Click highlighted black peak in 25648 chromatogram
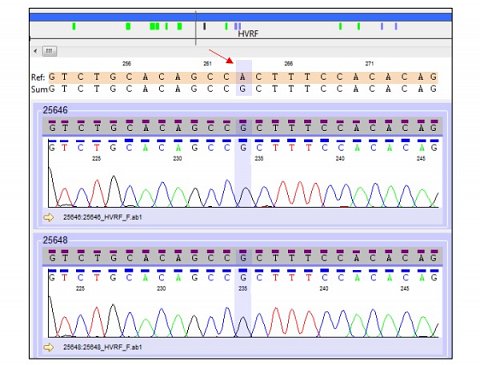The width and height of the screenshot is (480, 365). pos(244,327)
